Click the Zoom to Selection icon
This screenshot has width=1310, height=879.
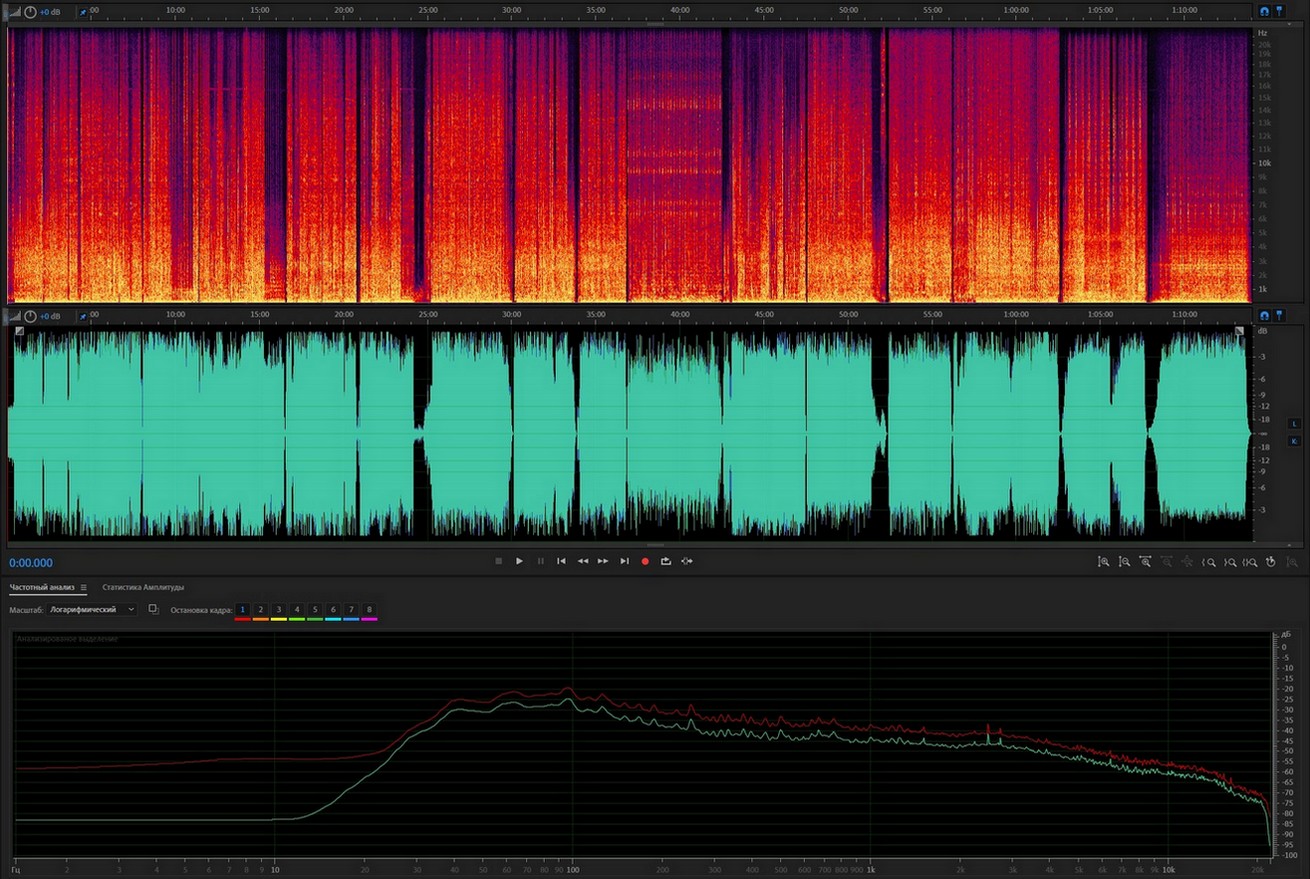1250,562
